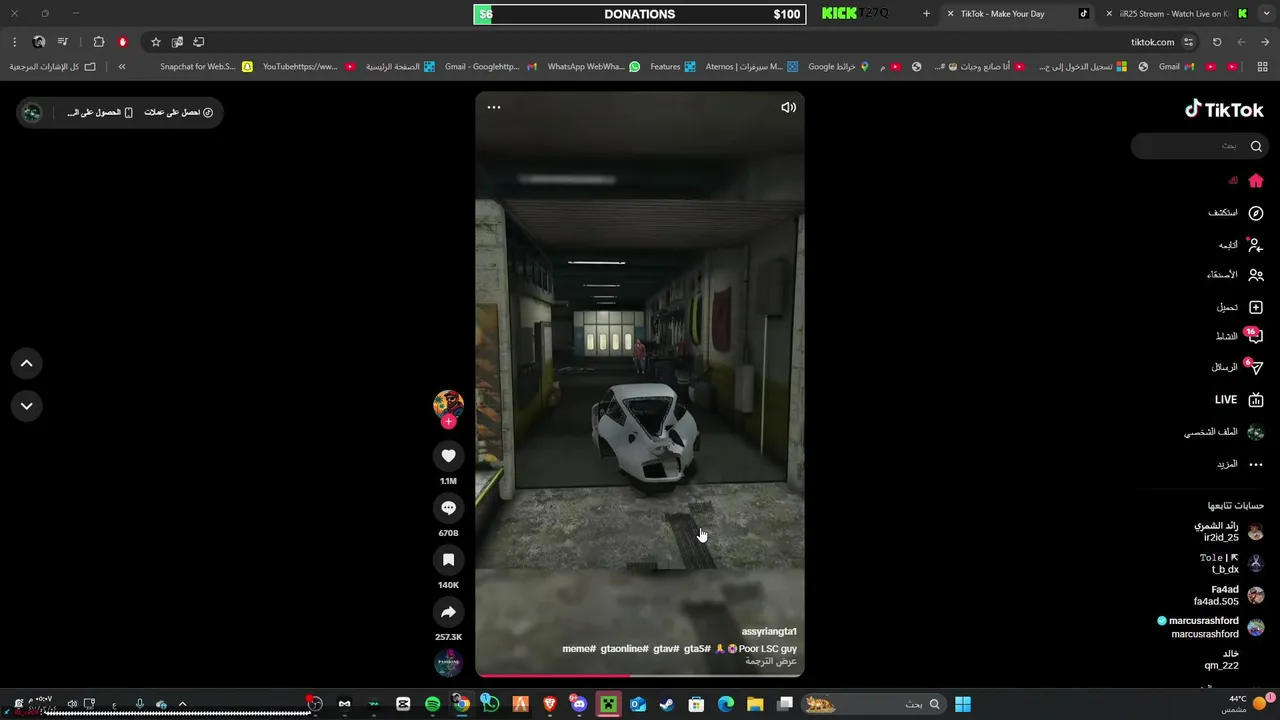Open all bookmarks folder

coord(52,67)
